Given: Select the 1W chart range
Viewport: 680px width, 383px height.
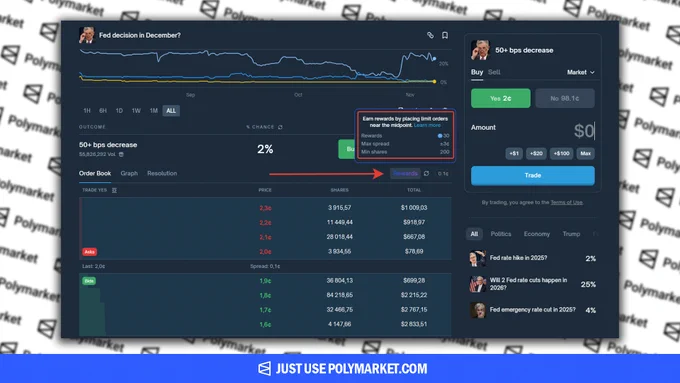Looking at the screenshot, I should [x=136, y=111].
